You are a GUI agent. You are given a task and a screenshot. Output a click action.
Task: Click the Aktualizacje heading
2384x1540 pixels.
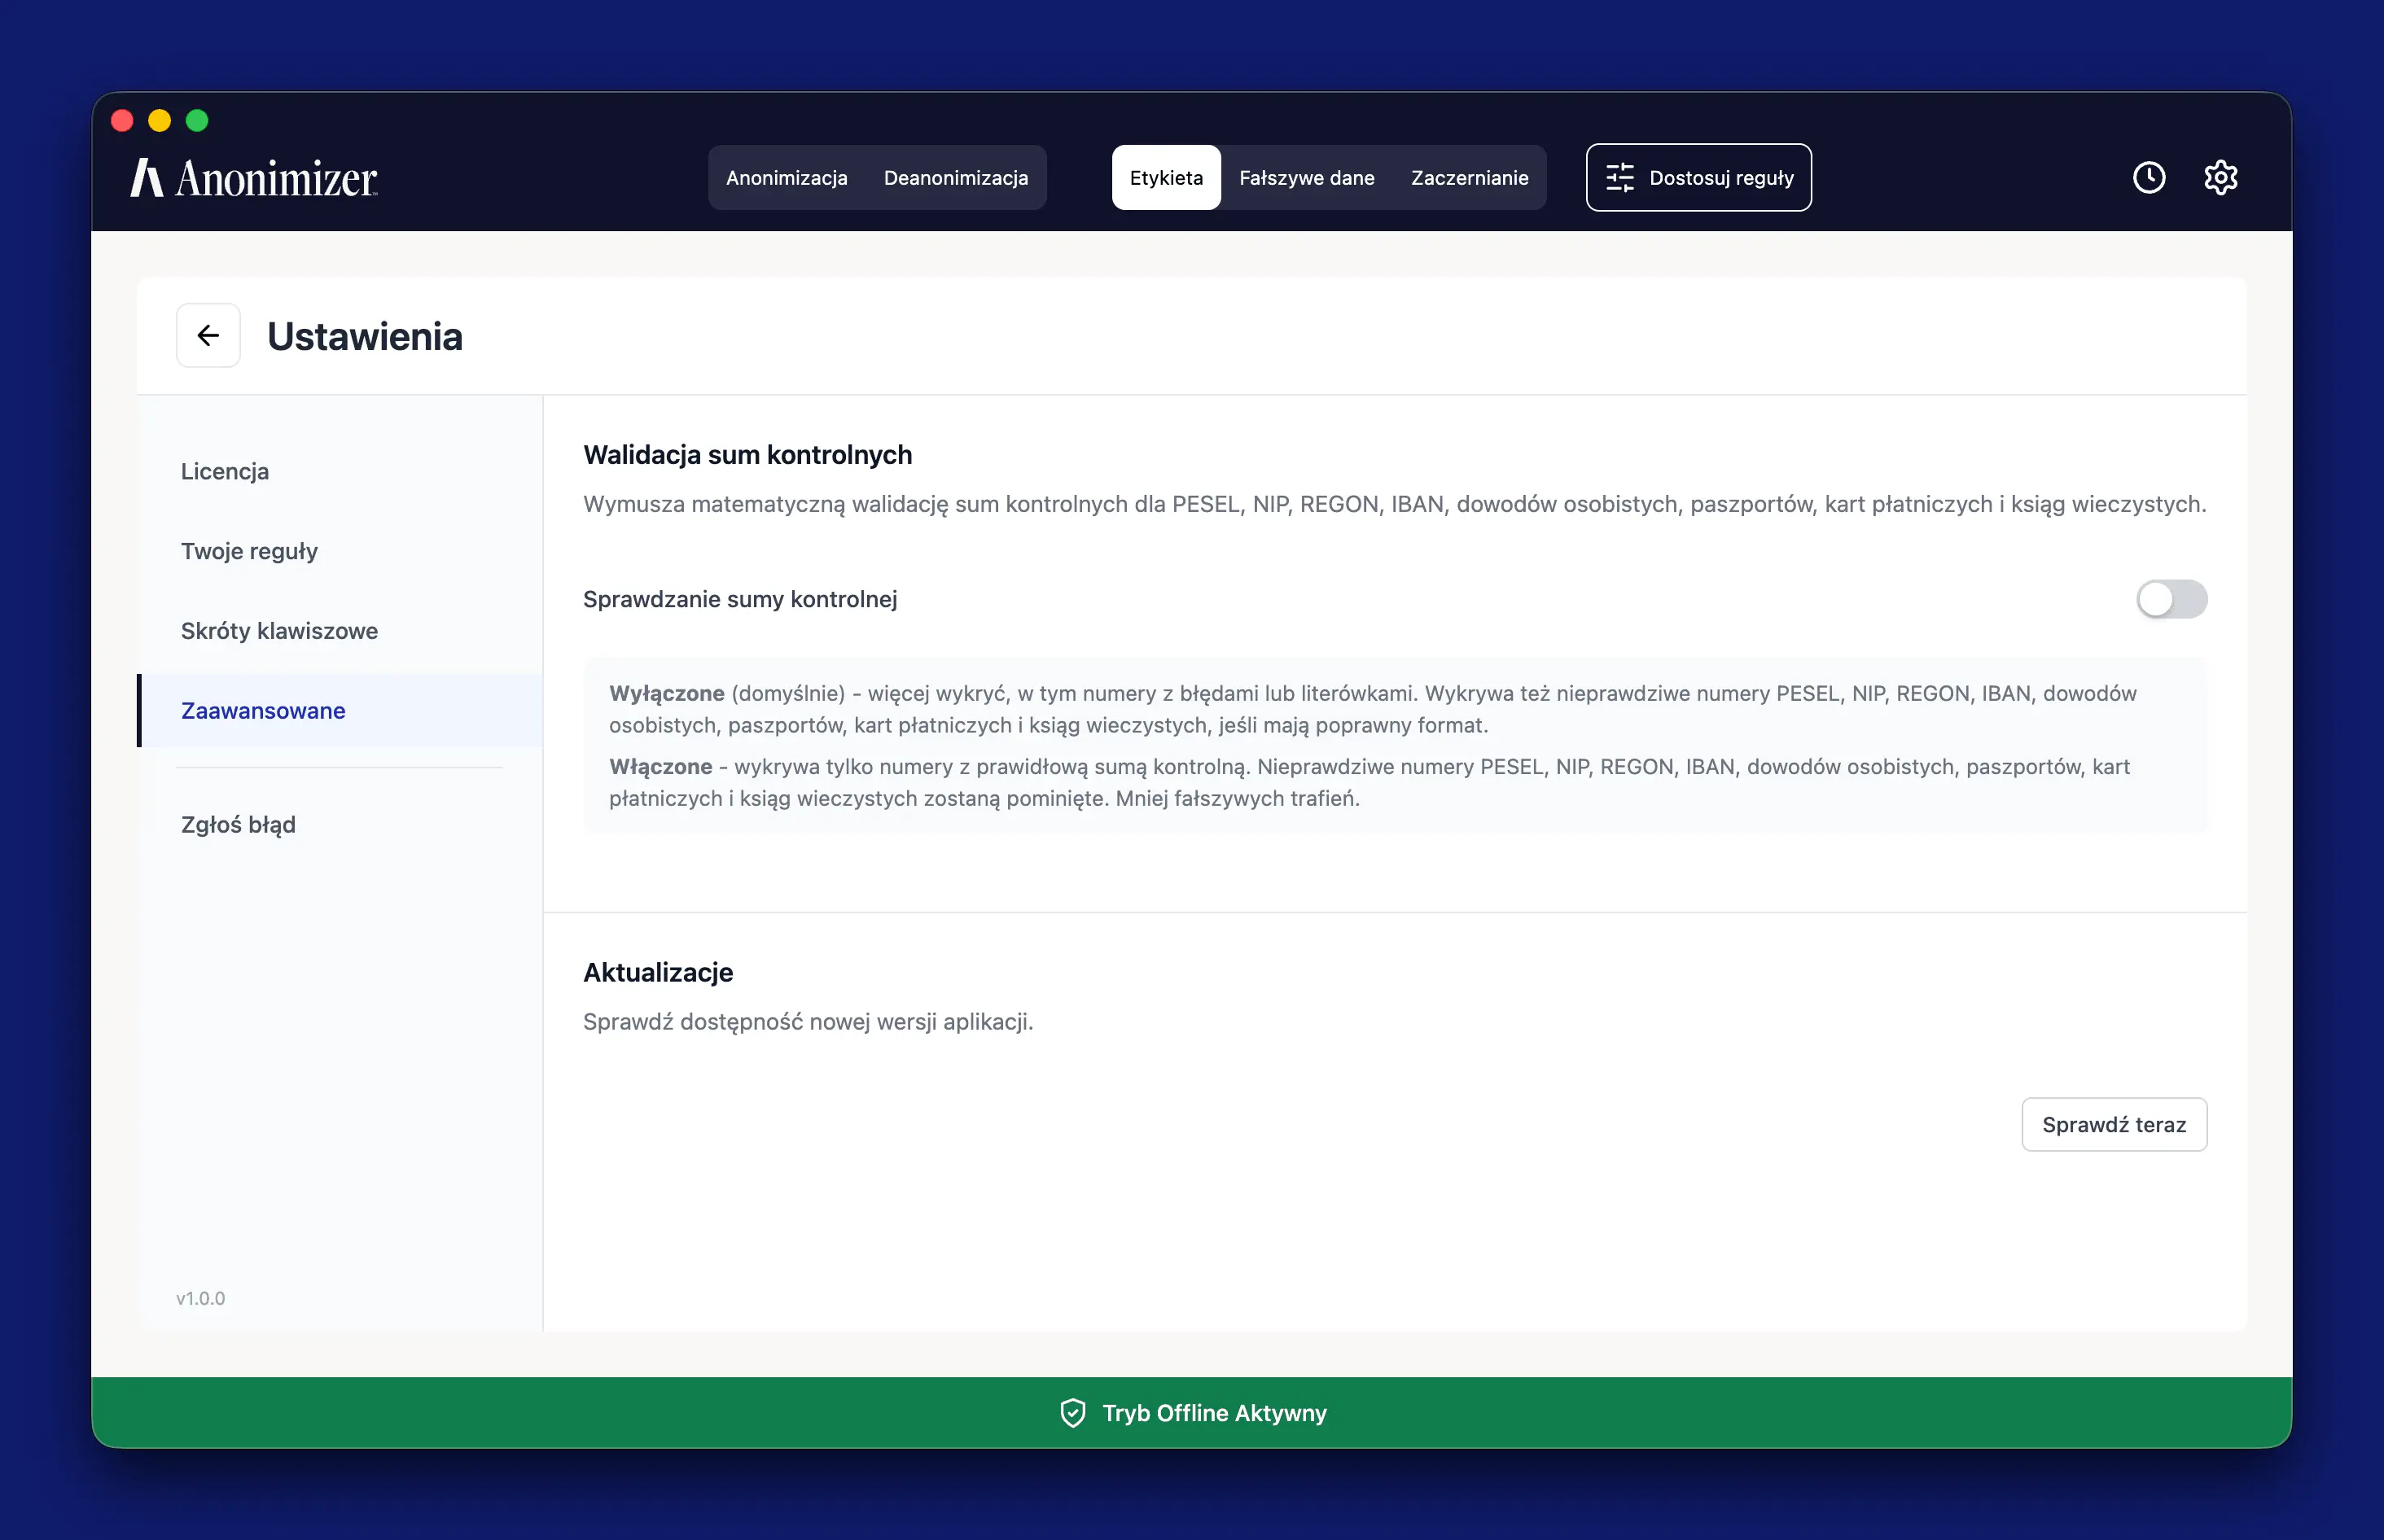[x=658, y=972]
